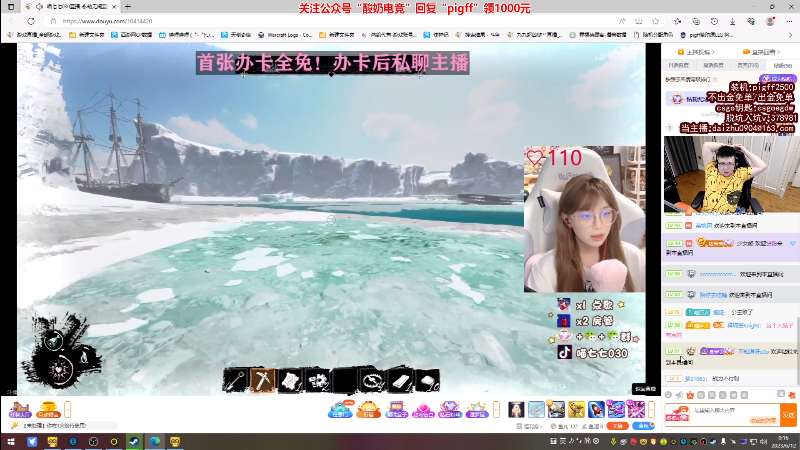Viewport: 800px width, 450px height.
Task: Expand the left activity bar arrow
Action: pos(67,409)
